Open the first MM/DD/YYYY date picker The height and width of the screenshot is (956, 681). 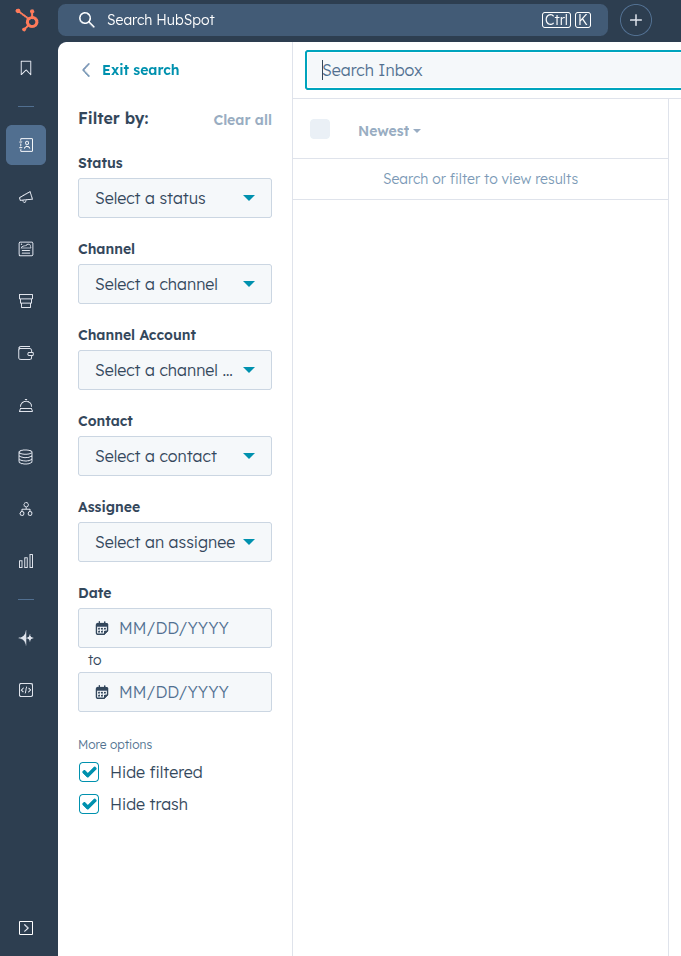(174, 628)
